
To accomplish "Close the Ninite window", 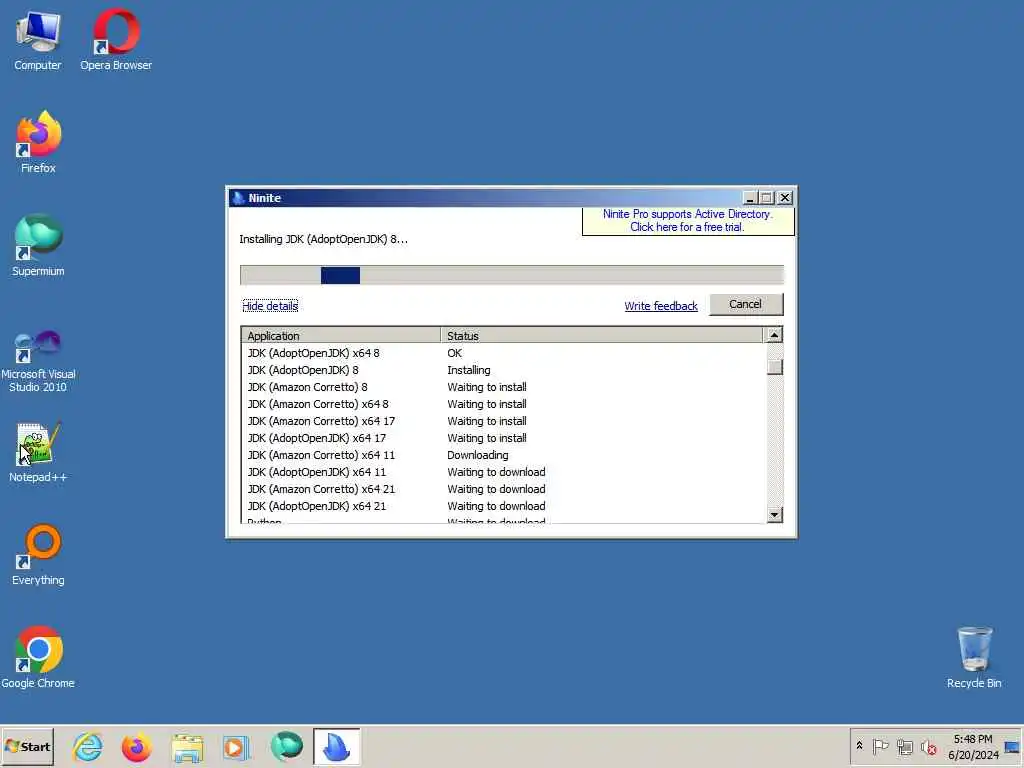I will (785, 198).
